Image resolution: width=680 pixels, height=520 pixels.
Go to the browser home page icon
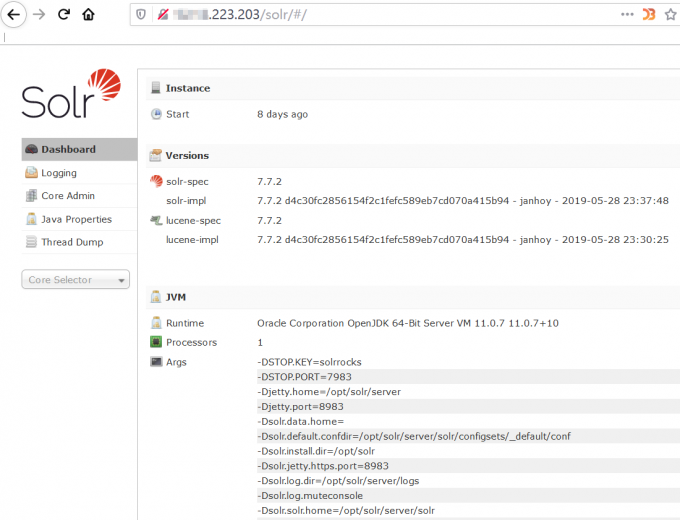pyautogui.click(x=88, y=14)
